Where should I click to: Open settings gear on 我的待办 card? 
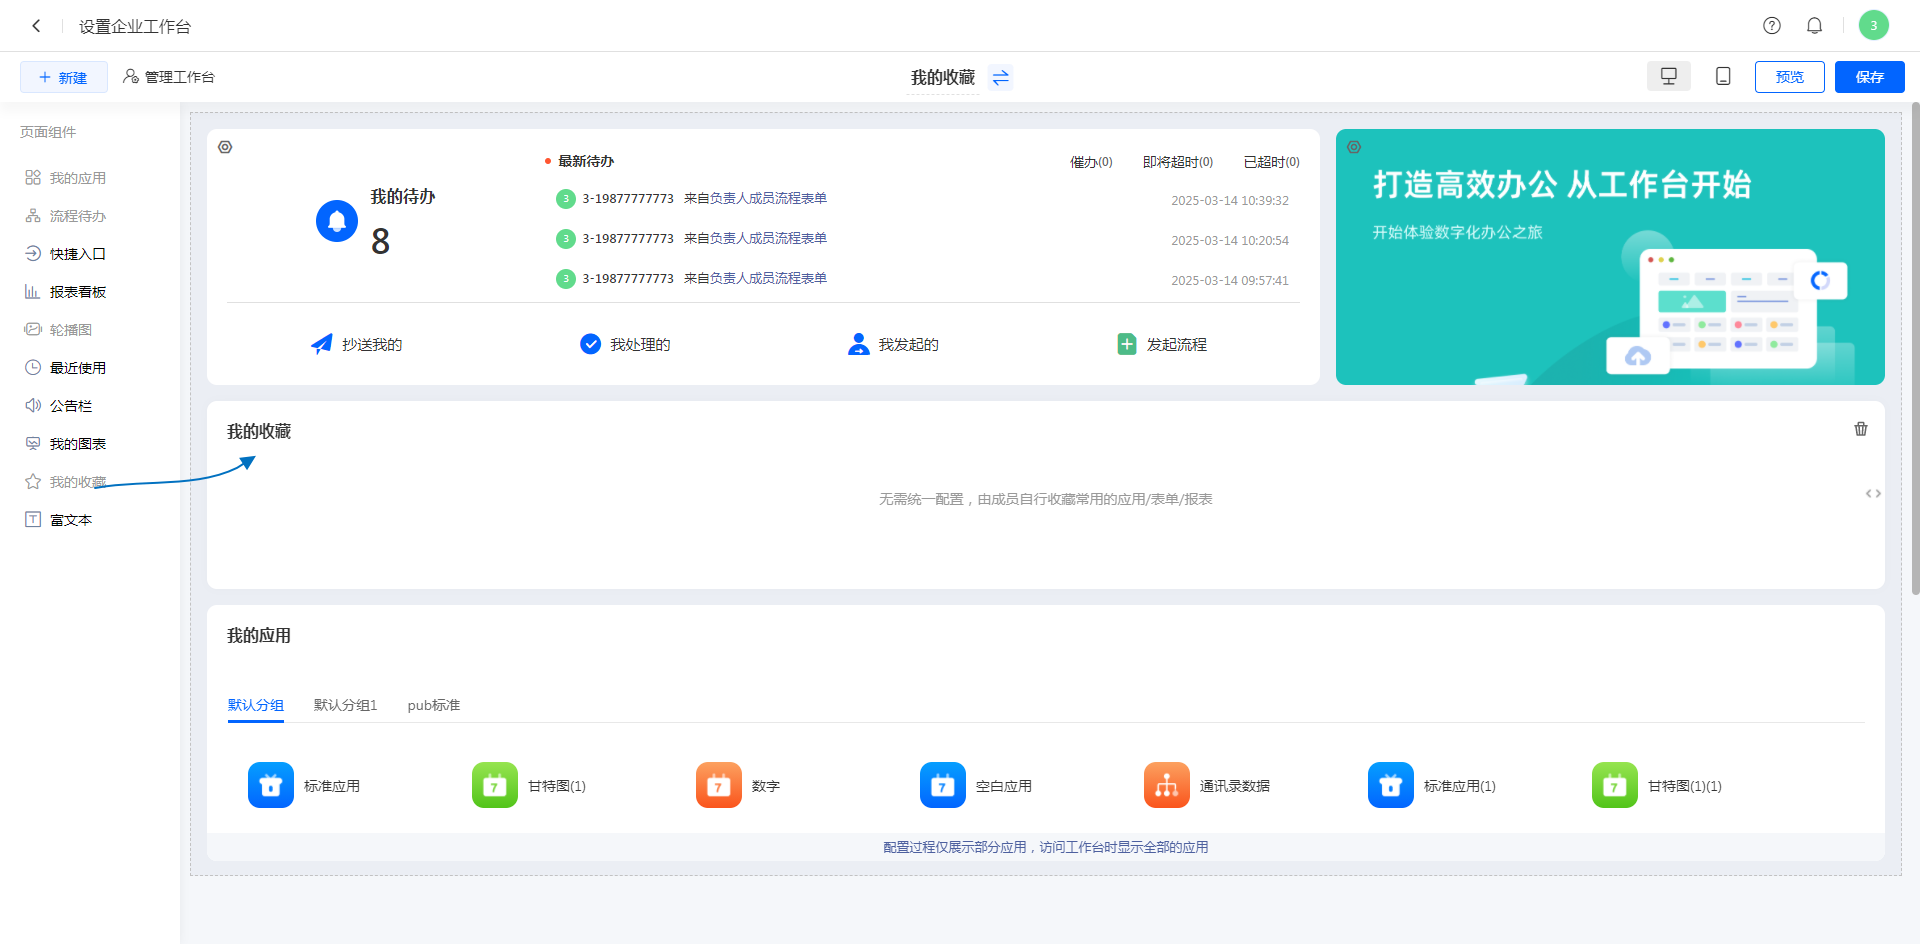[225, 147]
